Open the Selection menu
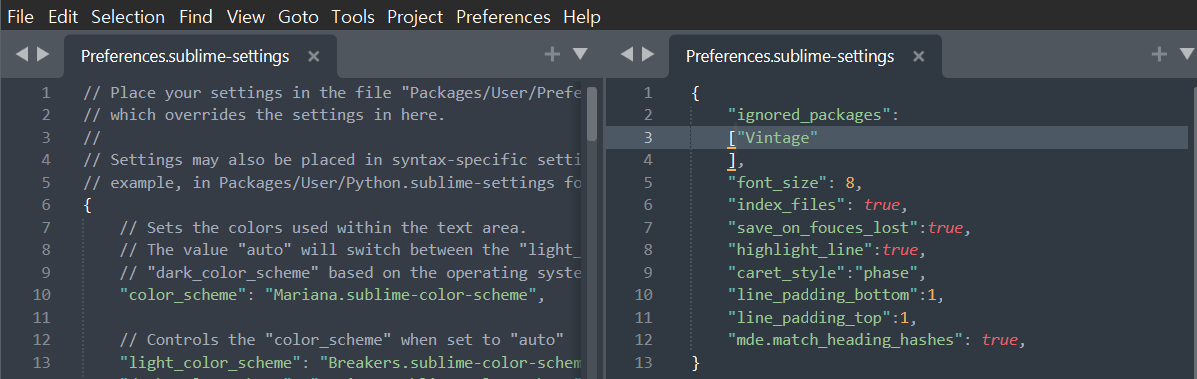 (x=127, y=16)
